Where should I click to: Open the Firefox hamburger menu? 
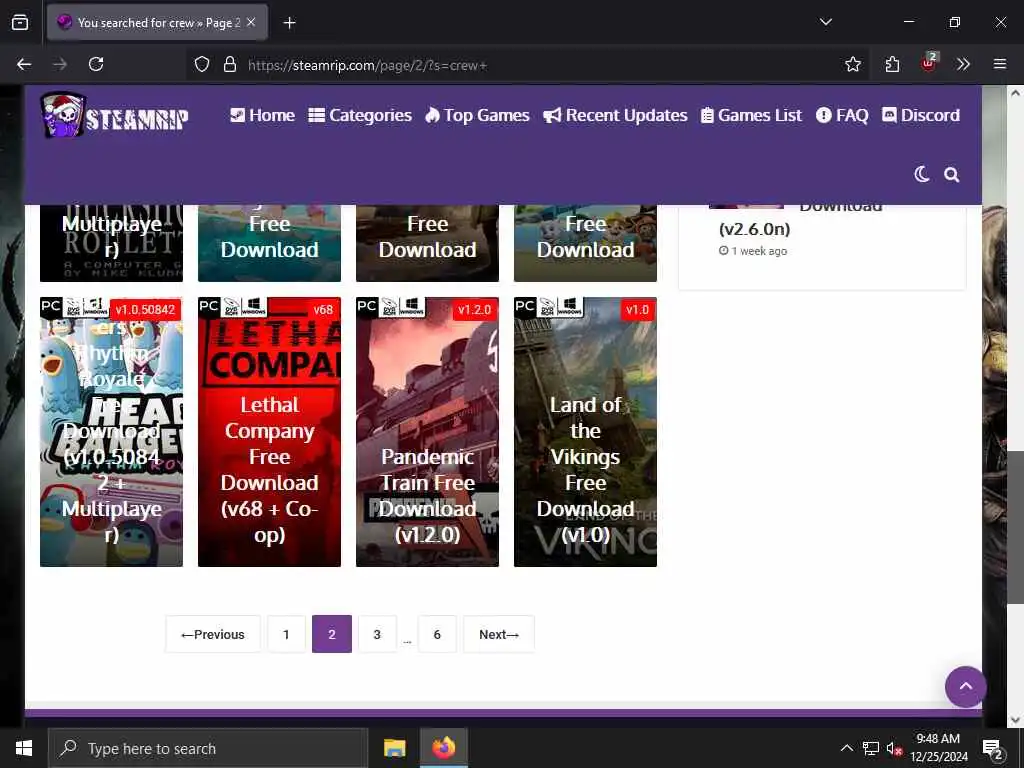point(1000,64)
